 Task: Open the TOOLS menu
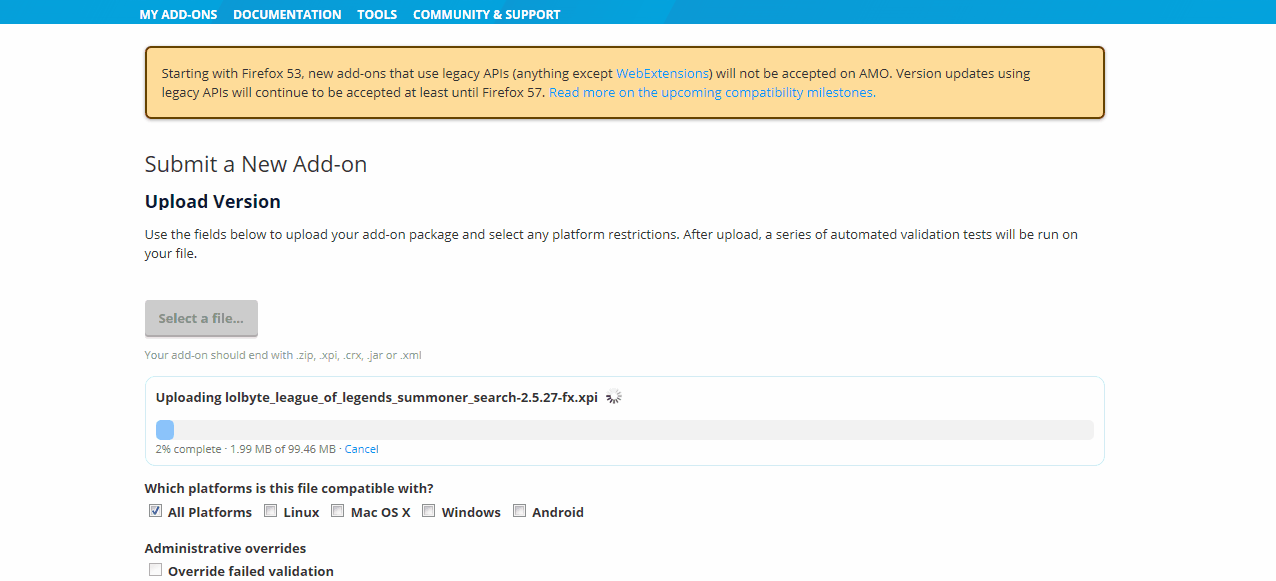coord(377,14)
